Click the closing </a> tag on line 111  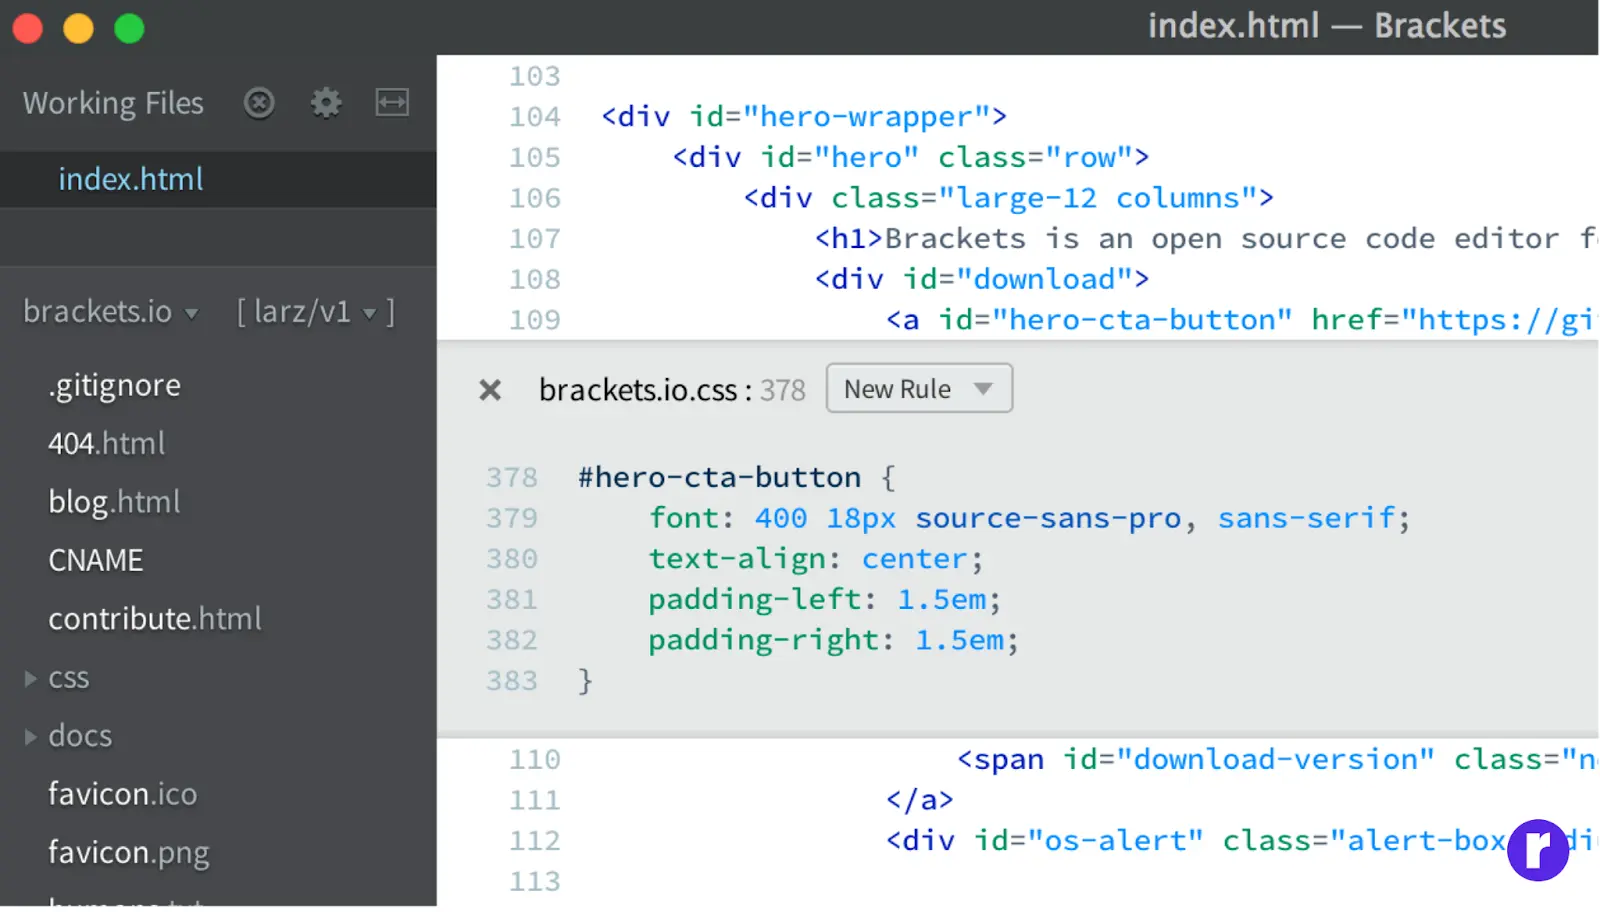920,800
